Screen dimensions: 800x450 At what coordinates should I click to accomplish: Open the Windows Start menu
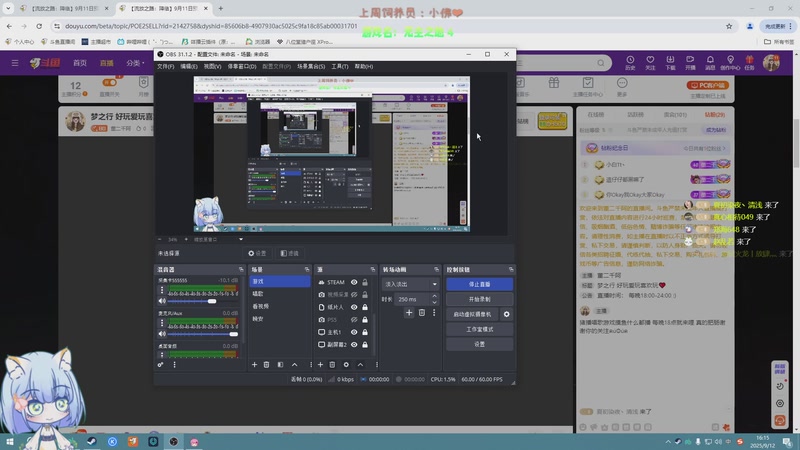(10, 441)
